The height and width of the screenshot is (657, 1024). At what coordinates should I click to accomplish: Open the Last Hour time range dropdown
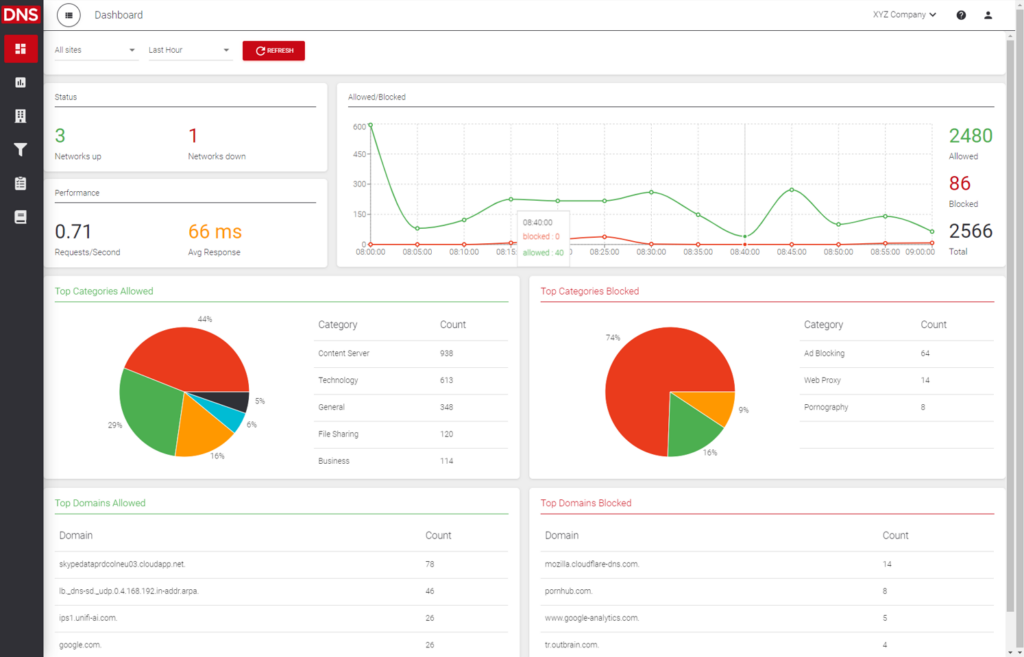pos(189,50)
